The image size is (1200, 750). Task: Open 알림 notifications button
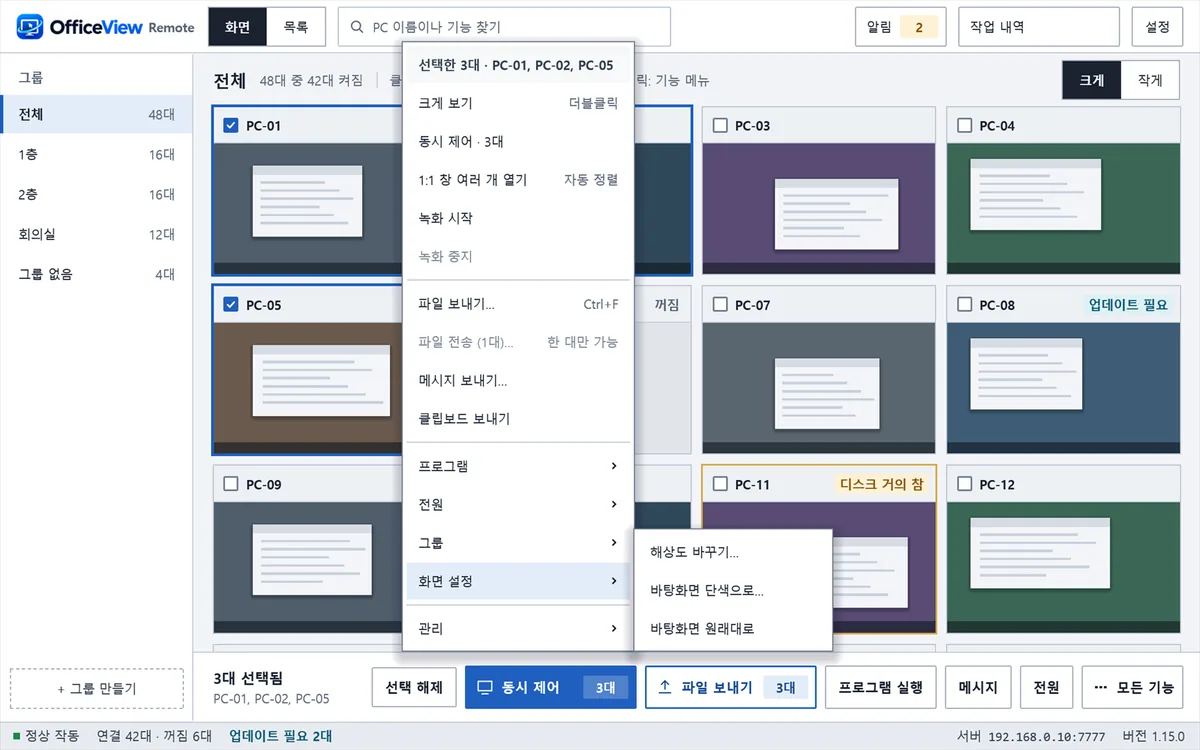click(900, 27)
